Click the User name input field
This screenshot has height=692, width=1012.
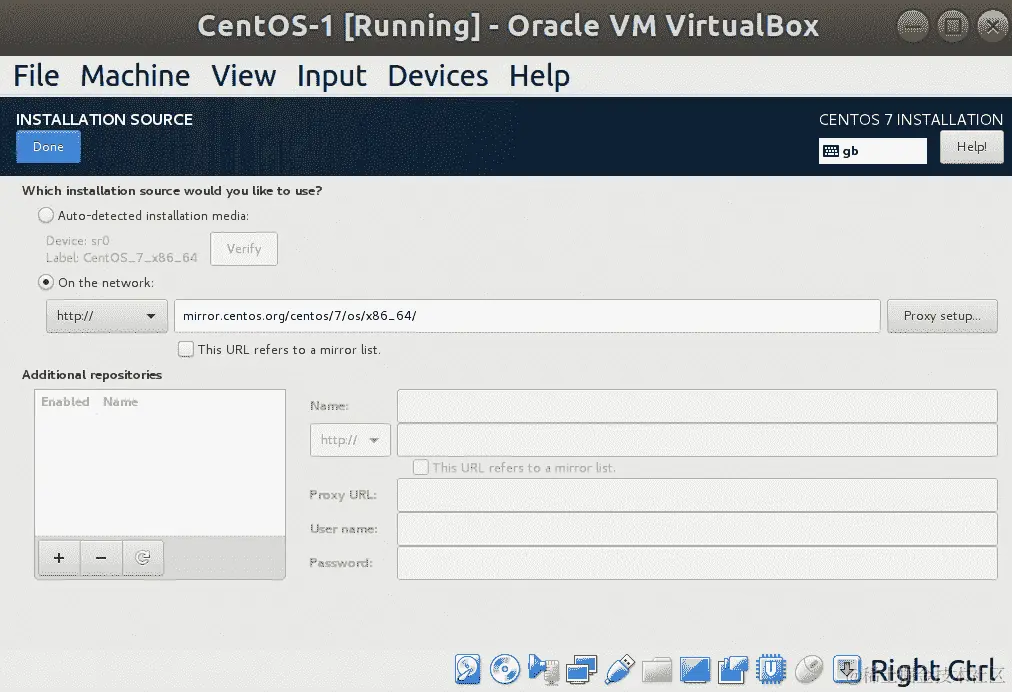[697, 529]
